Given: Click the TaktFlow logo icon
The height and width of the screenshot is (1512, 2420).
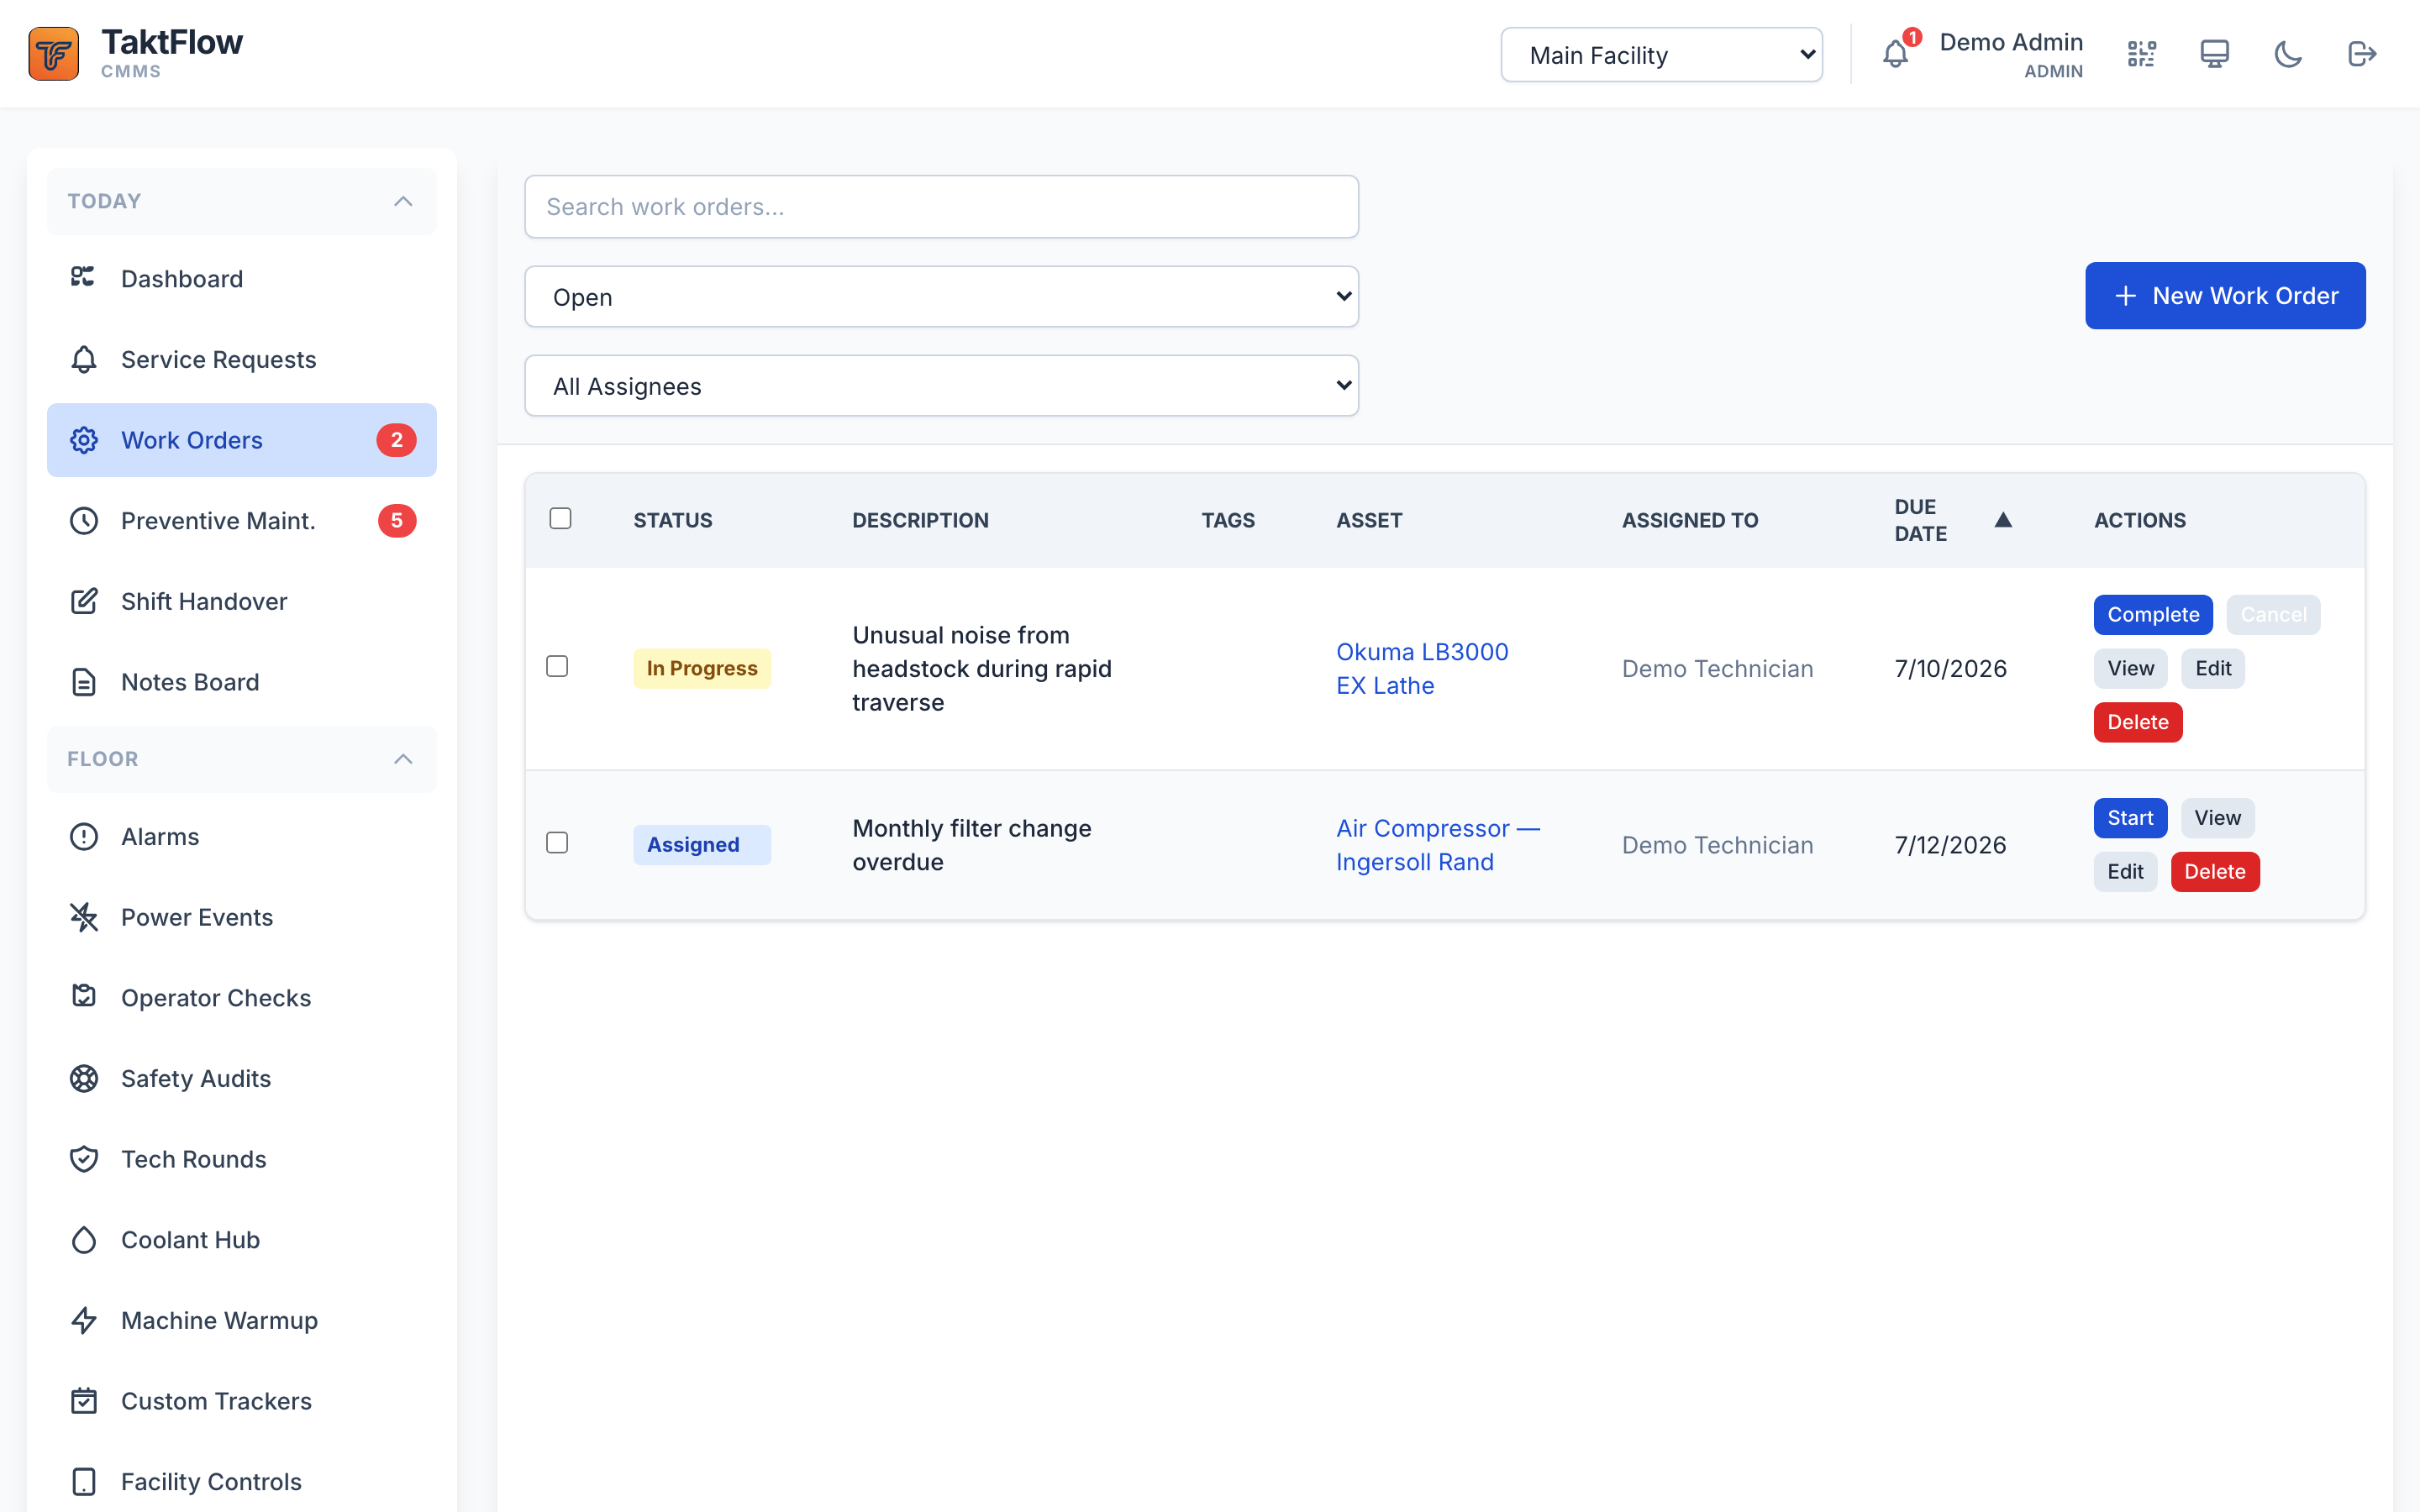Looking at the screenshot, I should point(54,54).
